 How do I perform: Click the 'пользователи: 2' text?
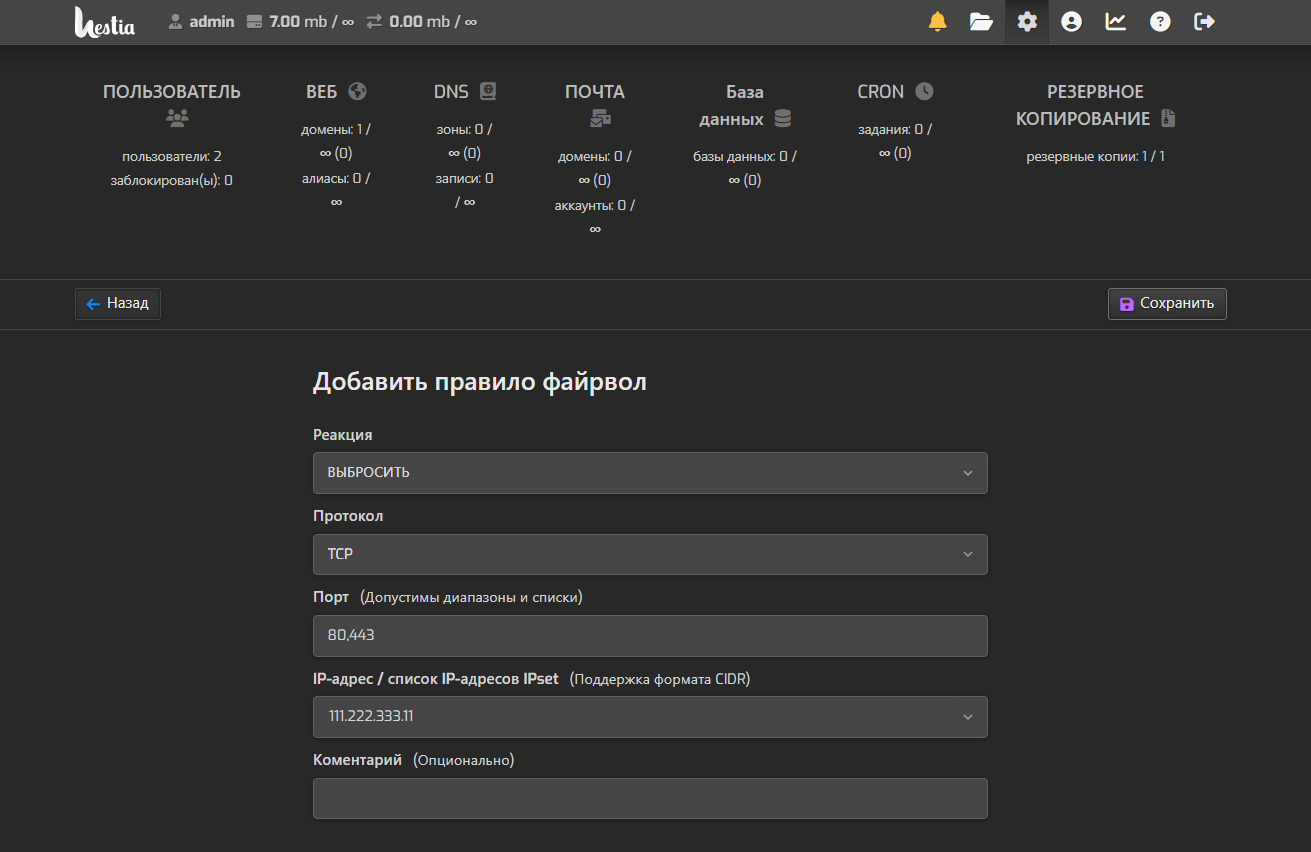coord(172,157)
